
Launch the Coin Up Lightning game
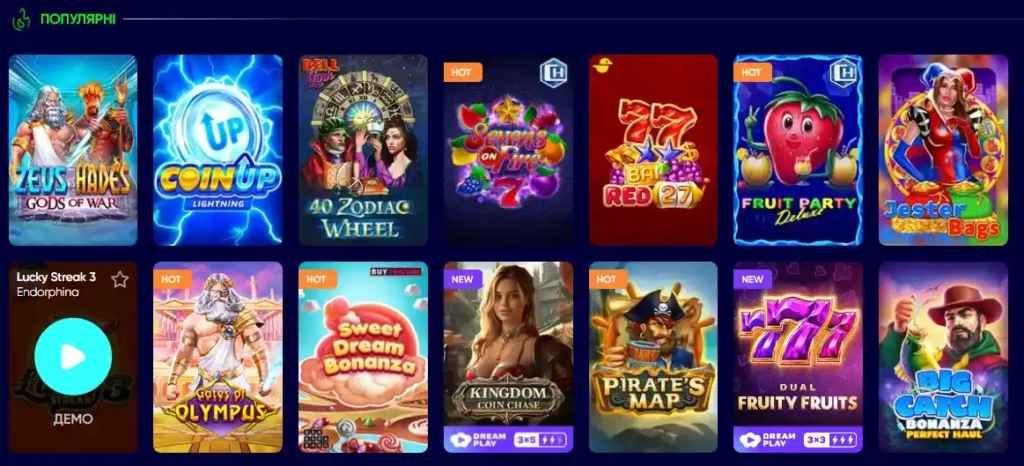218,150
